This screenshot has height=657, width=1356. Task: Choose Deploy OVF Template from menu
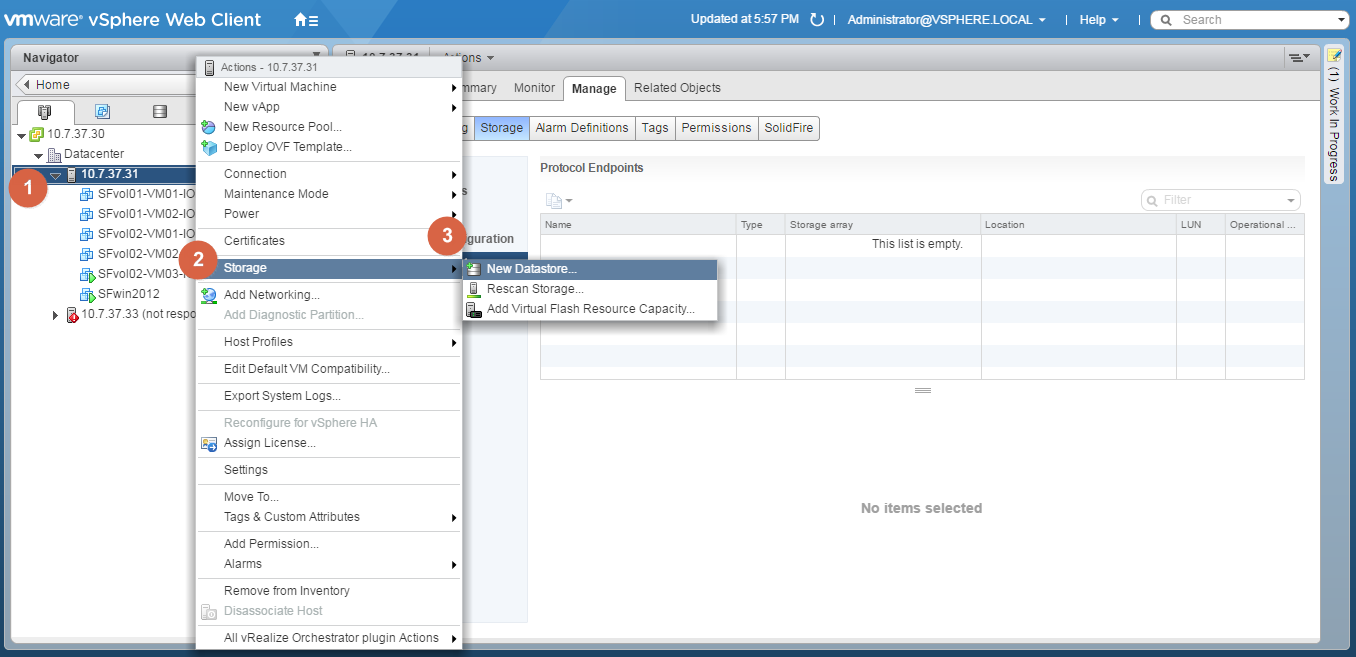click(x=329, y=147)
